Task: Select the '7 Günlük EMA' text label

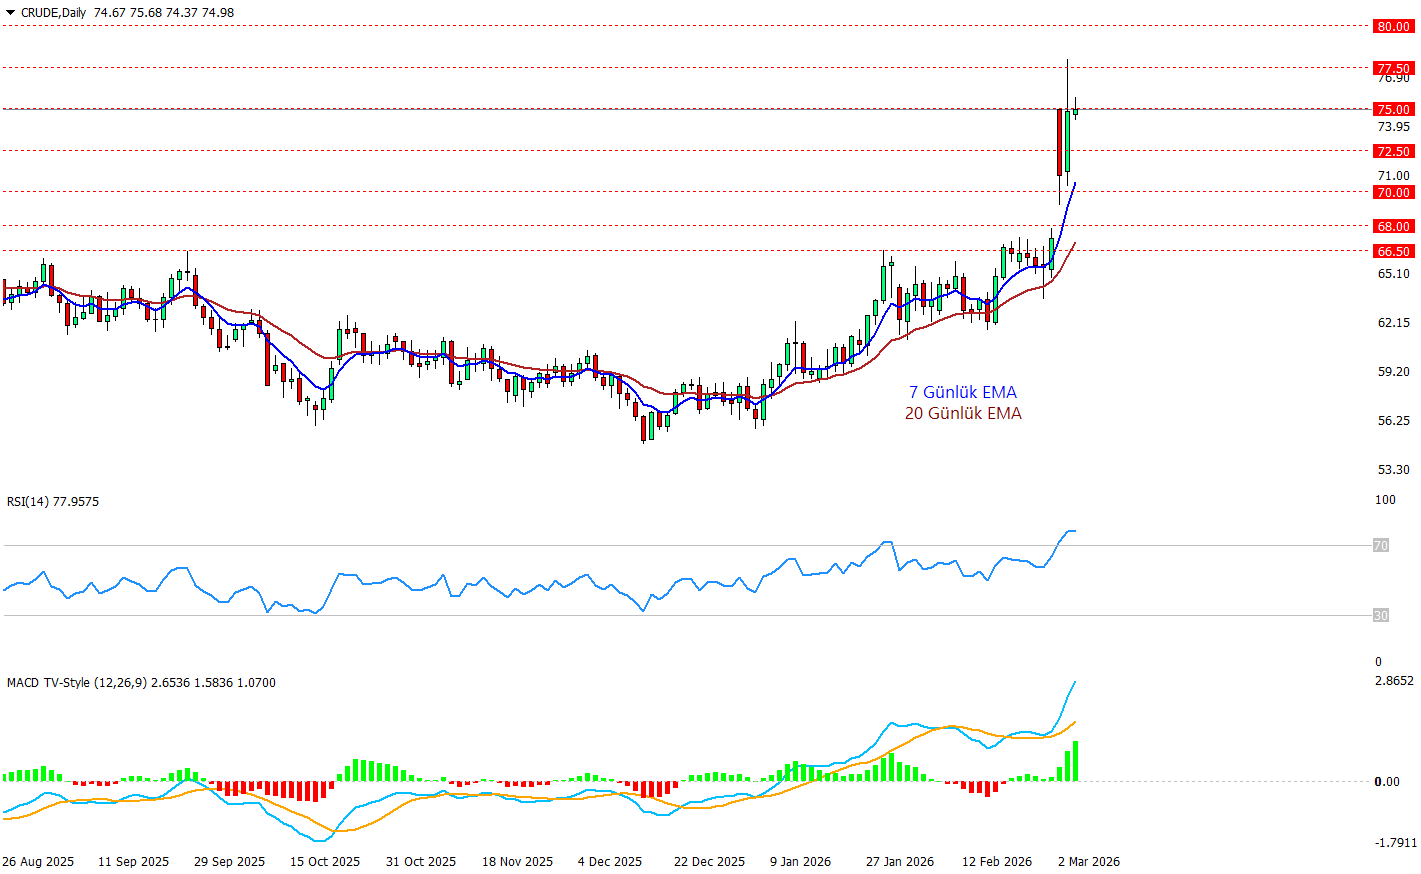Action: click(962, 392)
